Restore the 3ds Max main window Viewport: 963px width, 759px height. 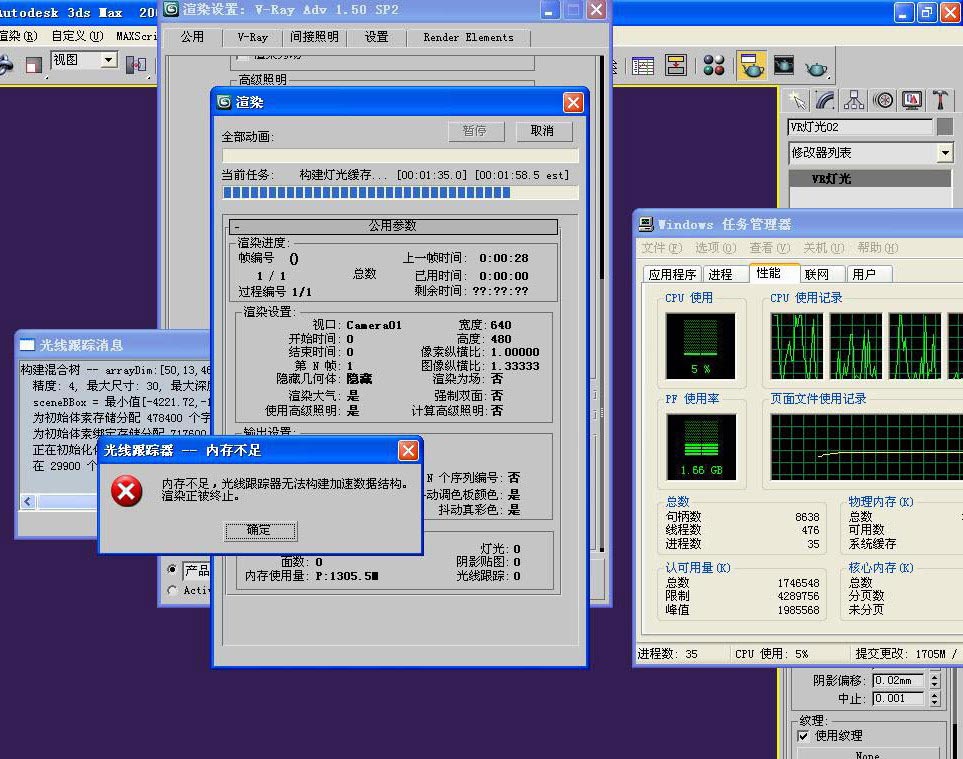pyautogui.click(x=926, y=12)
